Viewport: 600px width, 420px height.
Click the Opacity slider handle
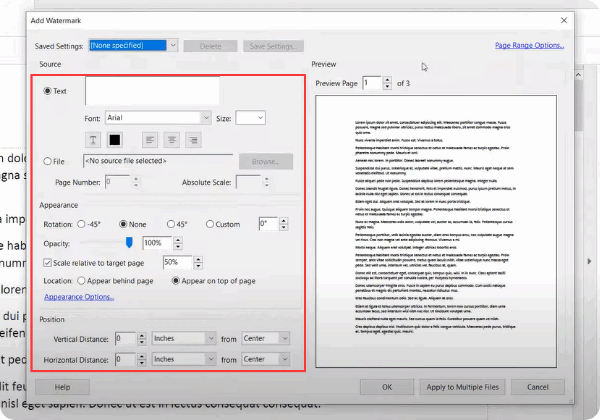pos(129,243)
